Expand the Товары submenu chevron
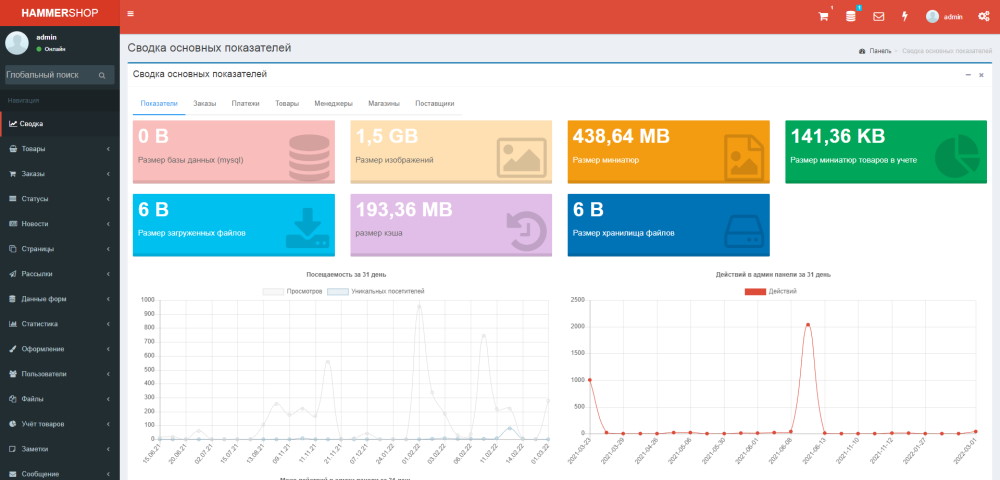The width and height of the screenshot is (1000, 480). (108, 149)
